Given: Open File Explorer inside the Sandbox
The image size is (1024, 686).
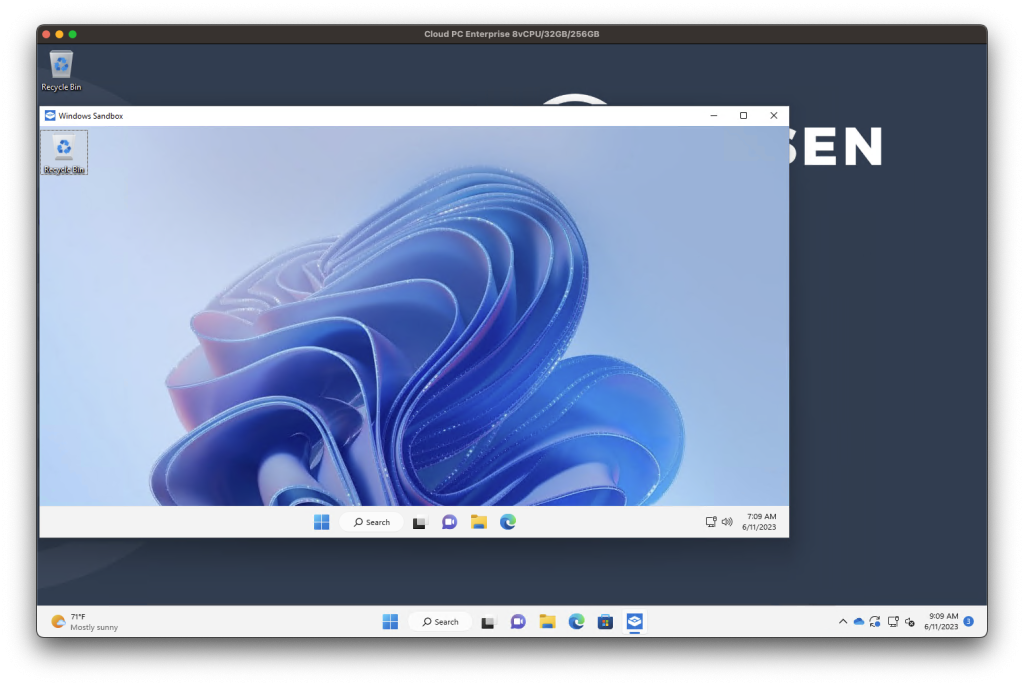Looking at the screenshot, I should [479, 522].
